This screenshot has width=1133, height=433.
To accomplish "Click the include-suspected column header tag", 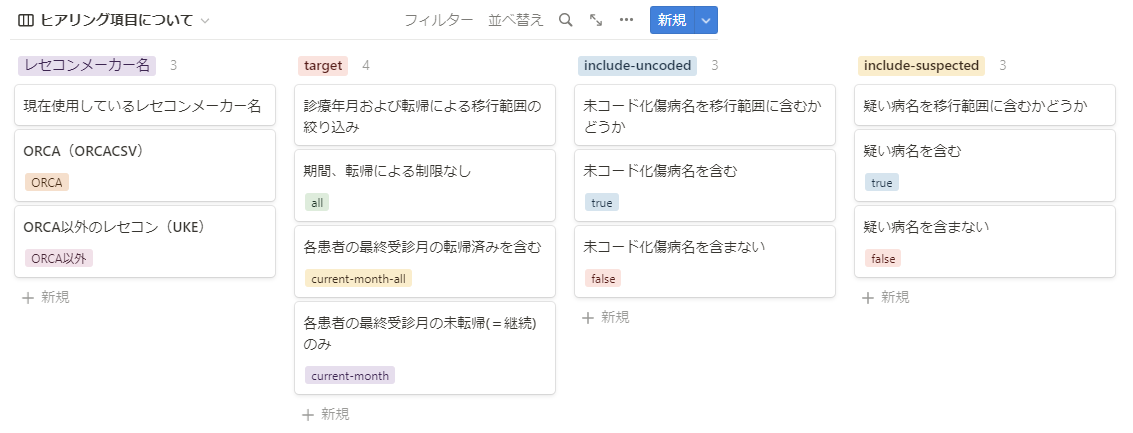I will point(921,66).
